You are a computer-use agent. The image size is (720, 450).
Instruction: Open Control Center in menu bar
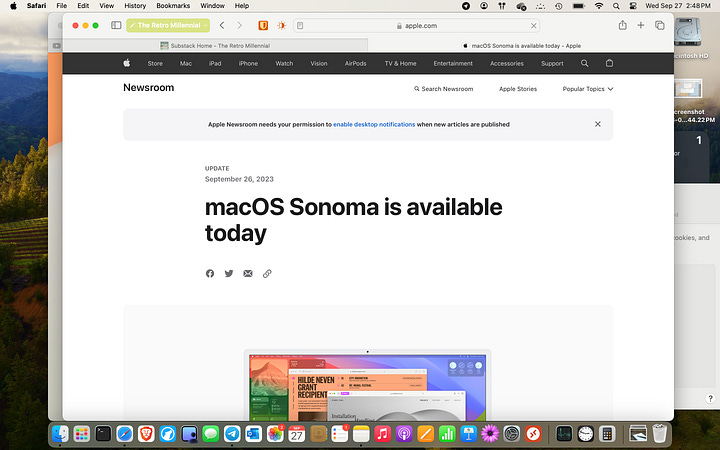pyautogui.click(x=633, y=6)
